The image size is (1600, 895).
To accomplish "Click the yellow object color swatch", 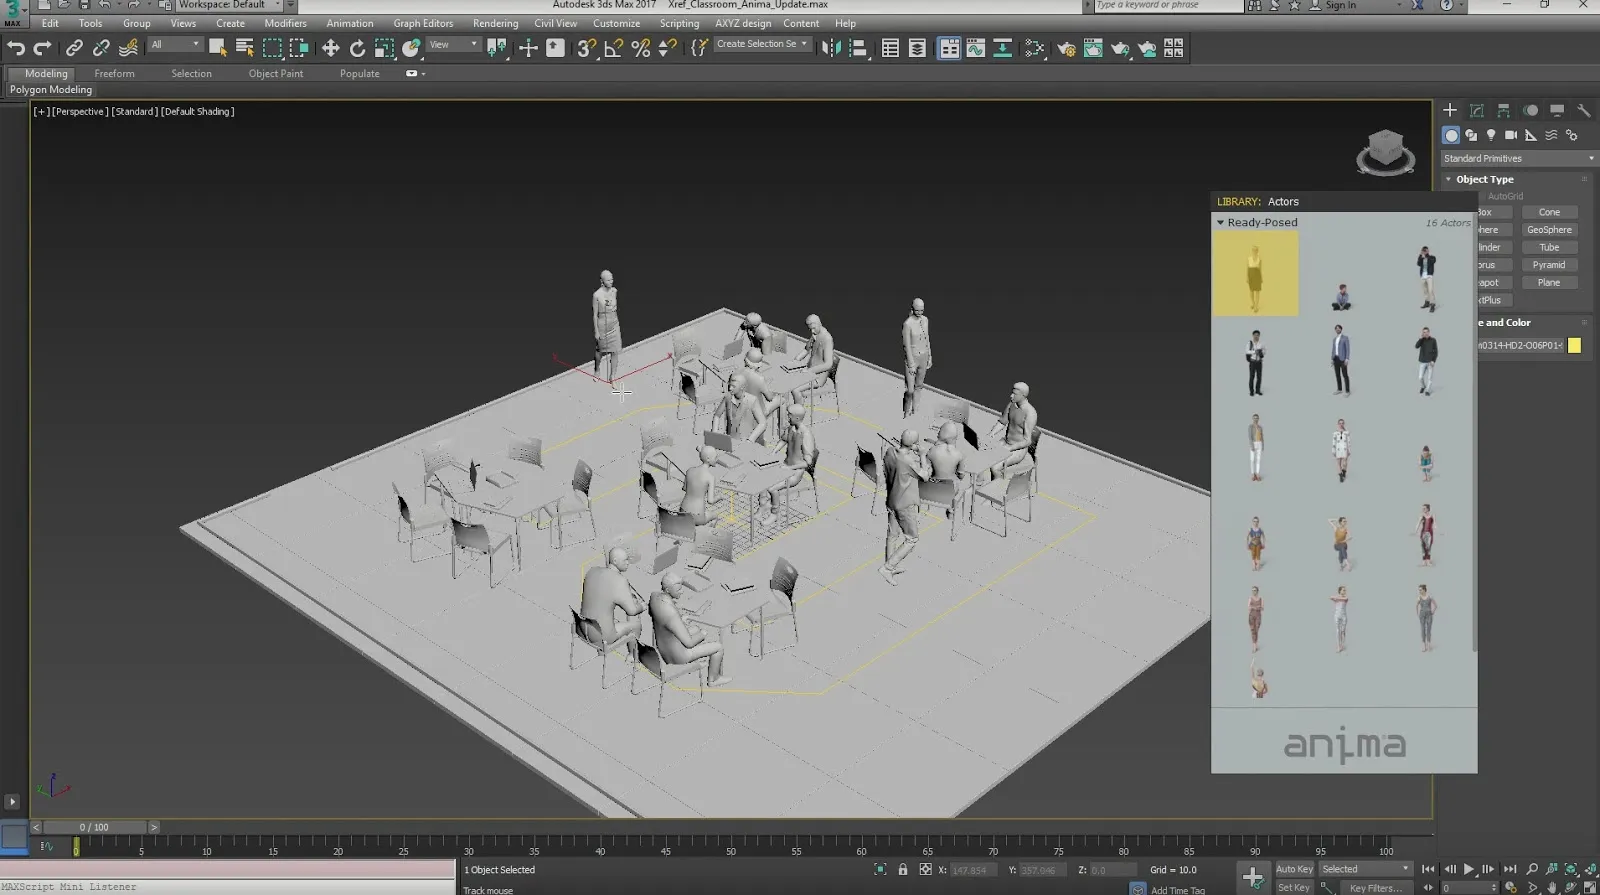I will point(1574,345).
